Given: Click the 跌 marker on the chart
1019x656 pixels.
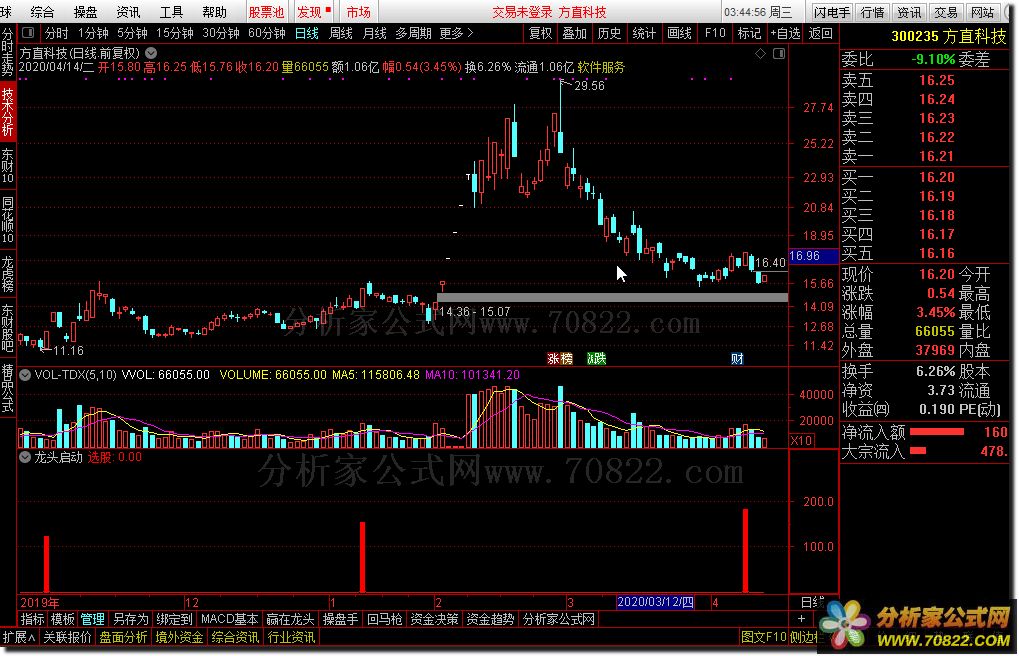Looking at the screenshot, I should (596, 358).
